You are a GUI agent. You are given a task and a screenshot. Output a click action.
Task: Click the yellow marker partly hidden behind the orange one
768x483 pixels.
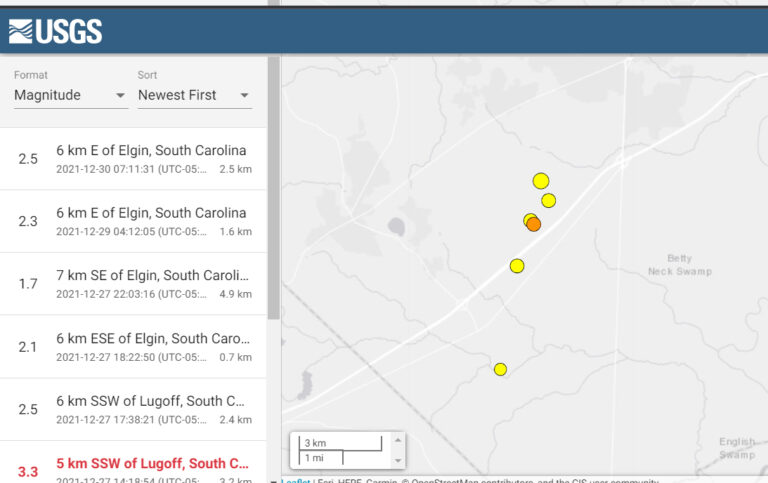528,218
